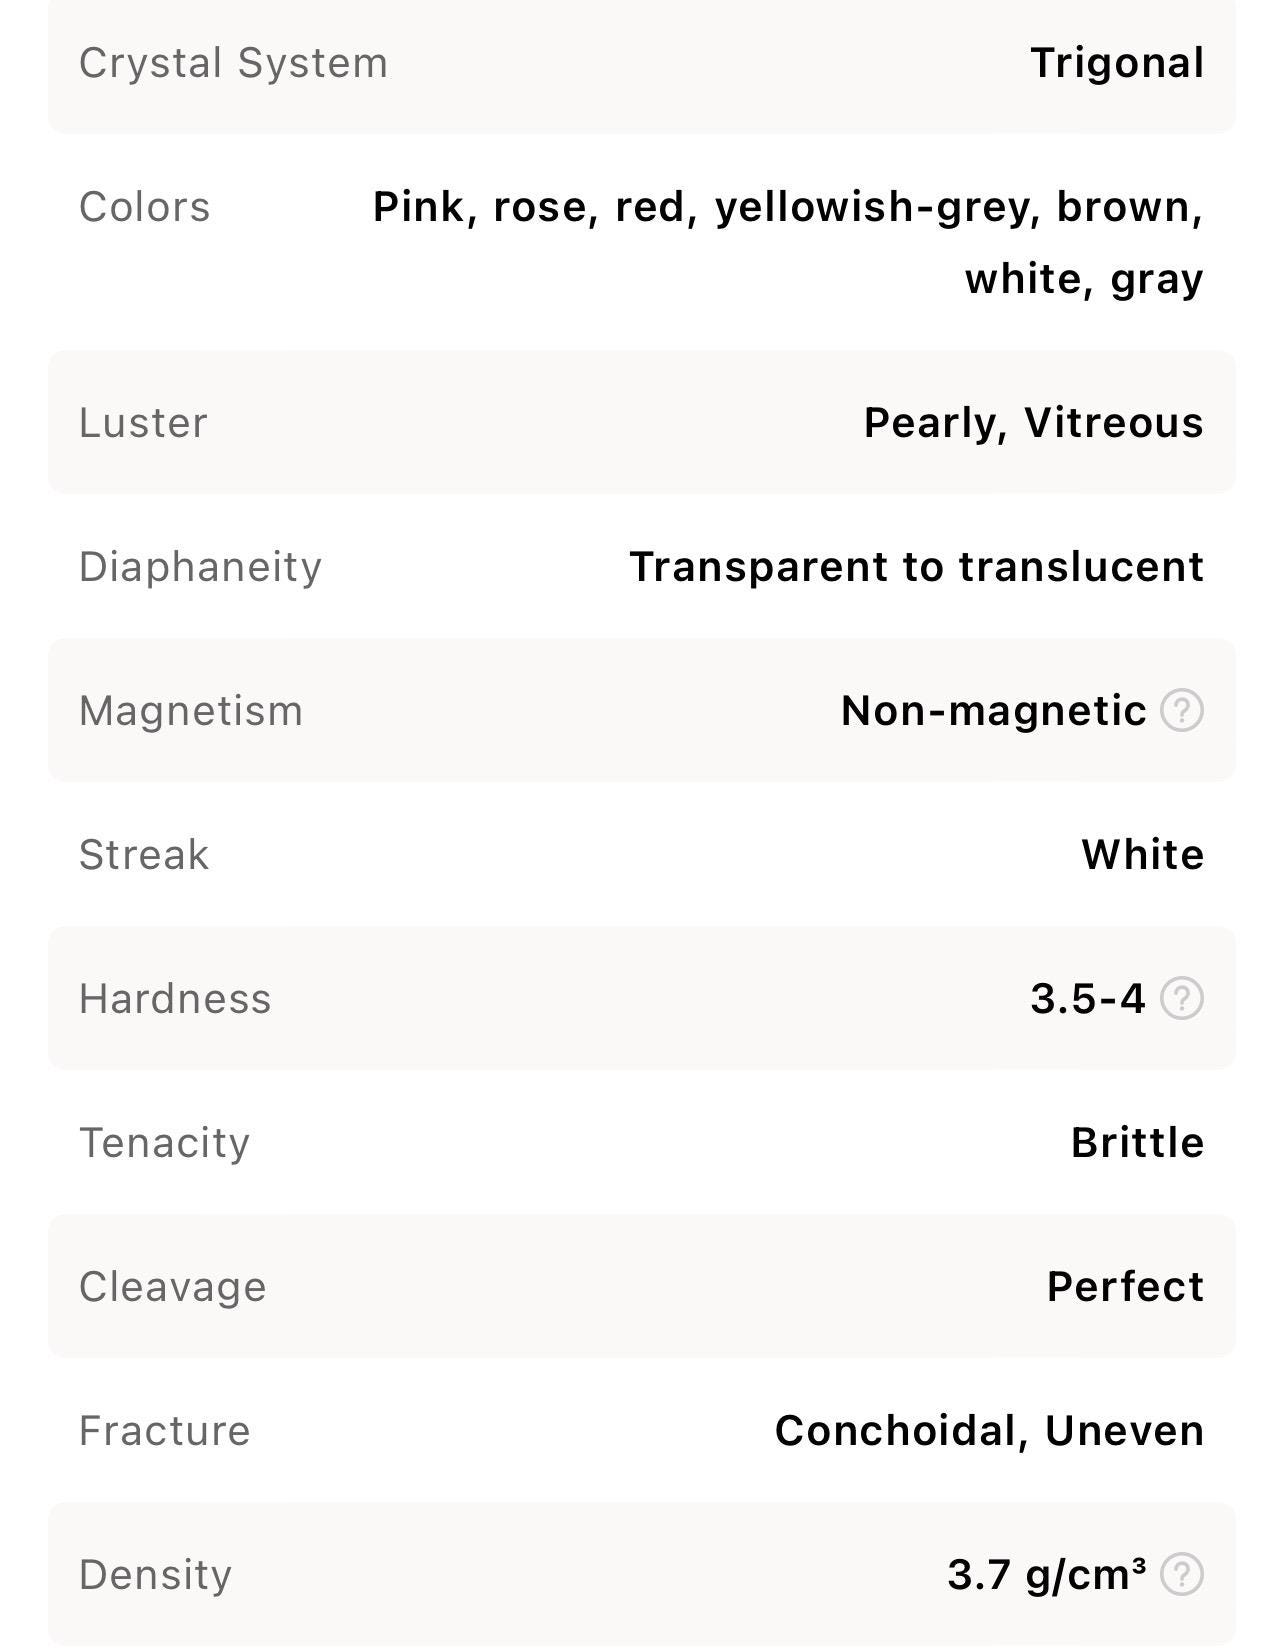Select the Colors property label
Screen dimensions: 1284x1652
point(145,207)
